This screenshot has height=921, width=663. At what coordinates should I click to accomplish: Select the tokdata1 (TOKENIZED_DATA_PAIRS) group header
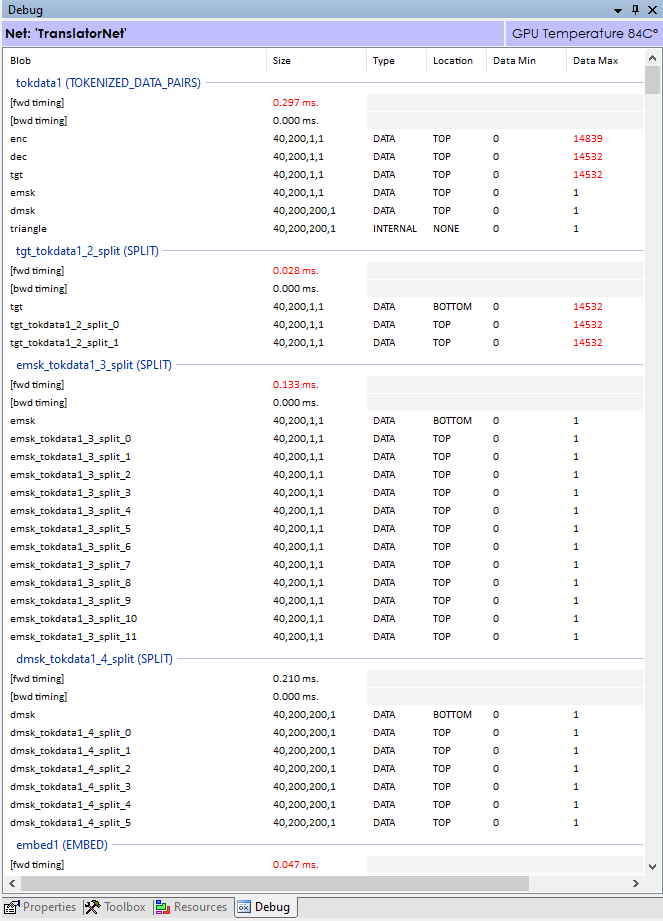tap(108, 83)
